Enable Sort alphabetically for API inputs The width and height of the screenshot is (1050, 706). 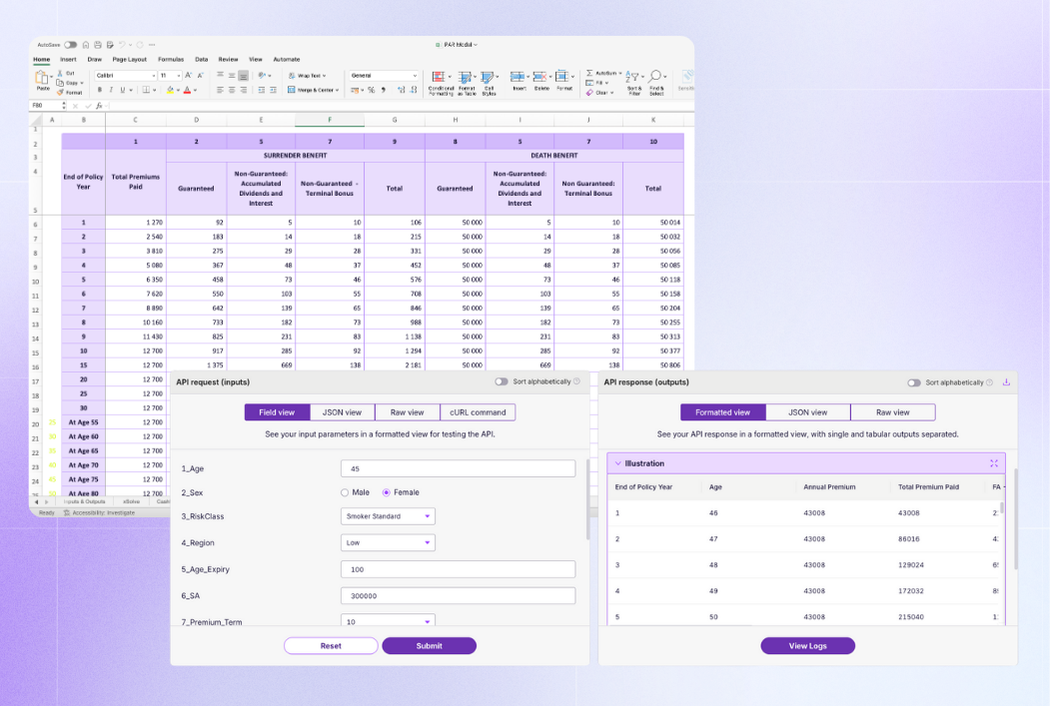point(501,382)
